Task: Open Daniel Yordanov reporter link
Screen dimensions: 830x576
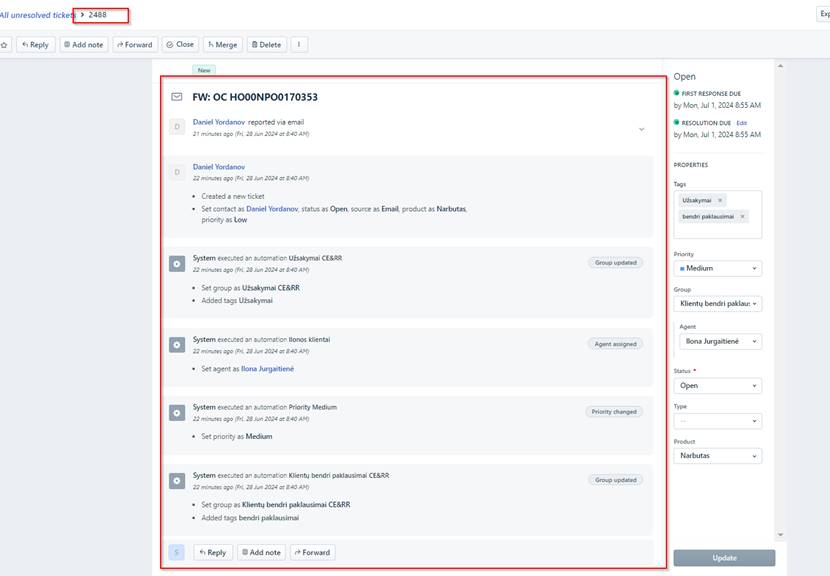Action: [219, 122]
